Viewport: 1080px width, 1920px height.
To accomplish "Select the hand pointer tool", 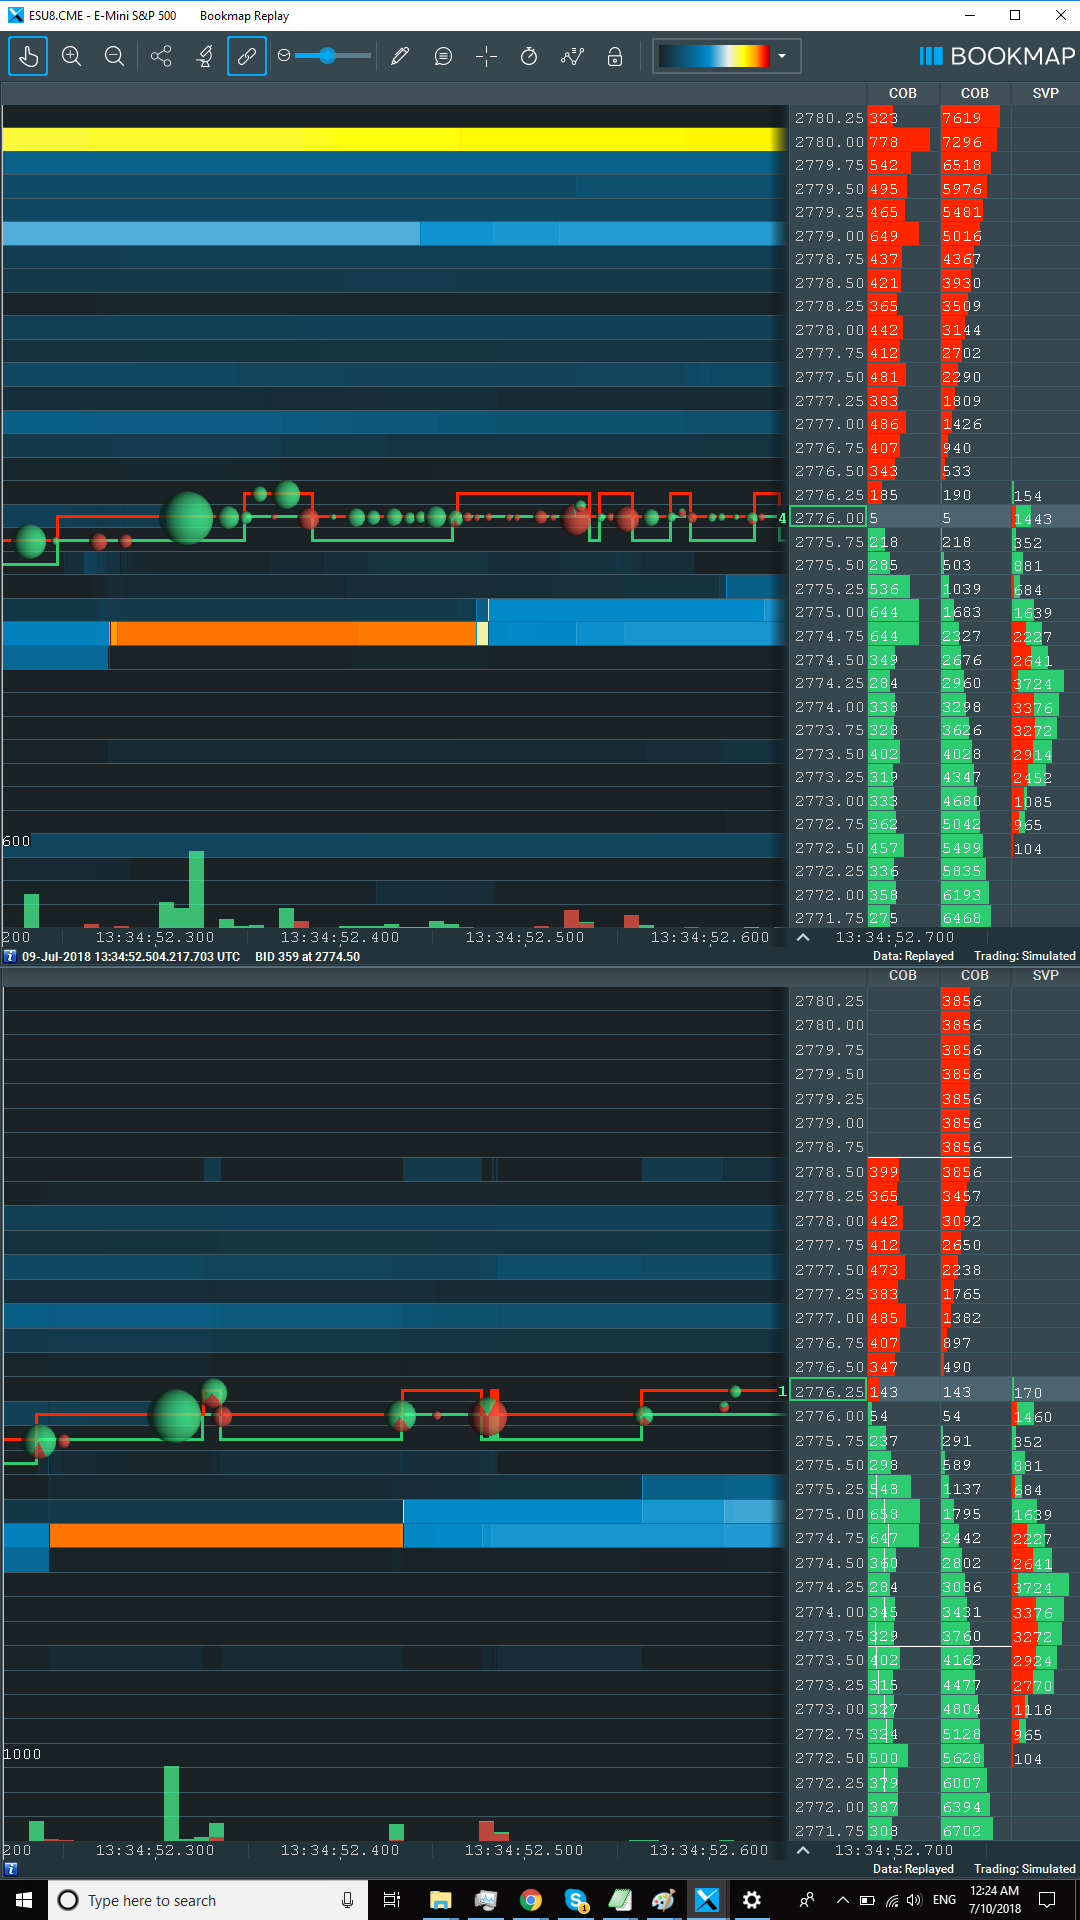I will tap(28, 56).
